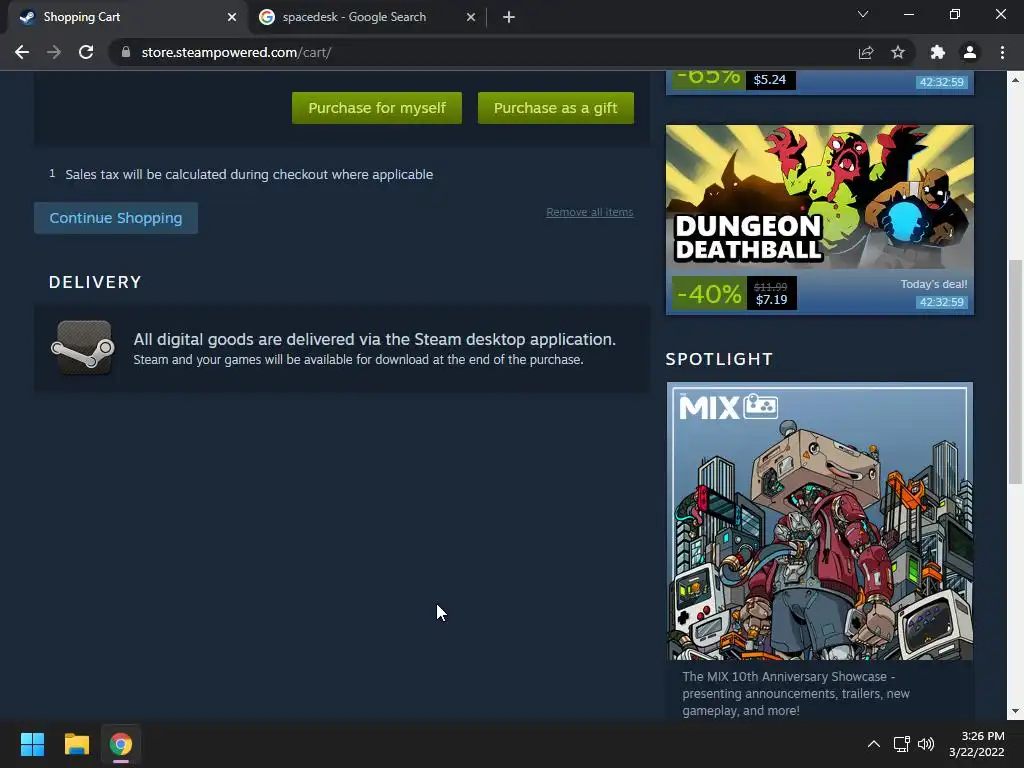Show hidden system tray icons
Screen dimensions: 1024x768
[874, 744]
